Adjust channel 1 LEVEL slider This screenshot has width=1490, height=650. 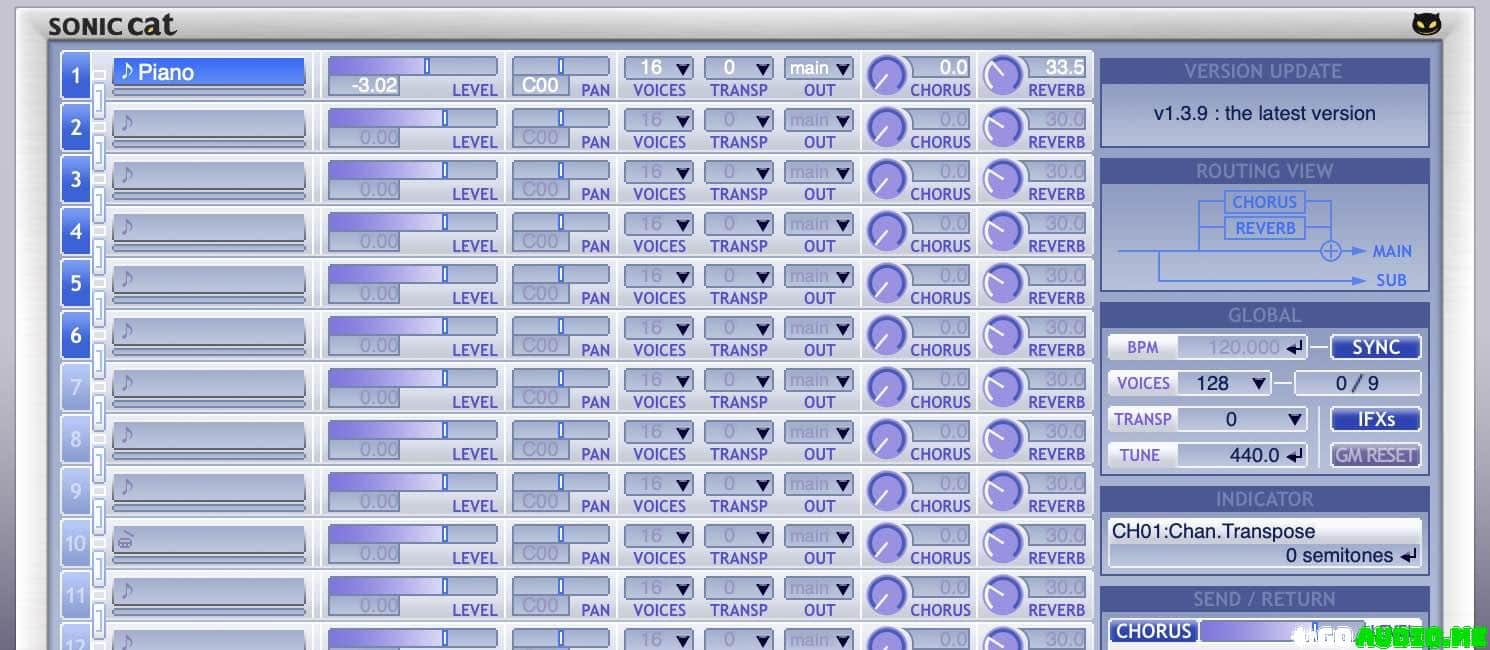412,66
